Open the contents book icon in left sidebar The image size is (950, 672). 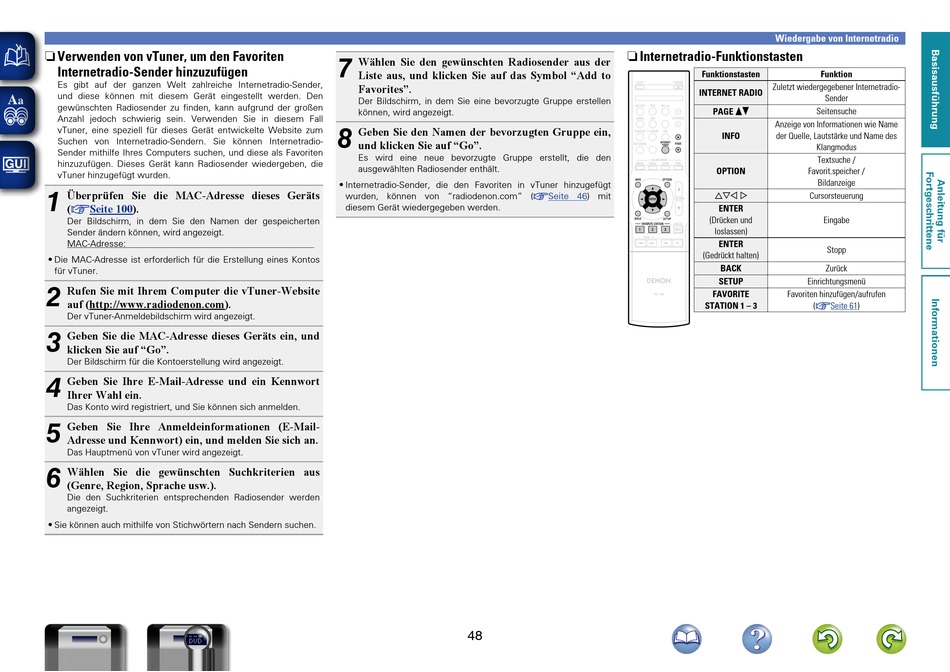[x=17, y=56]
